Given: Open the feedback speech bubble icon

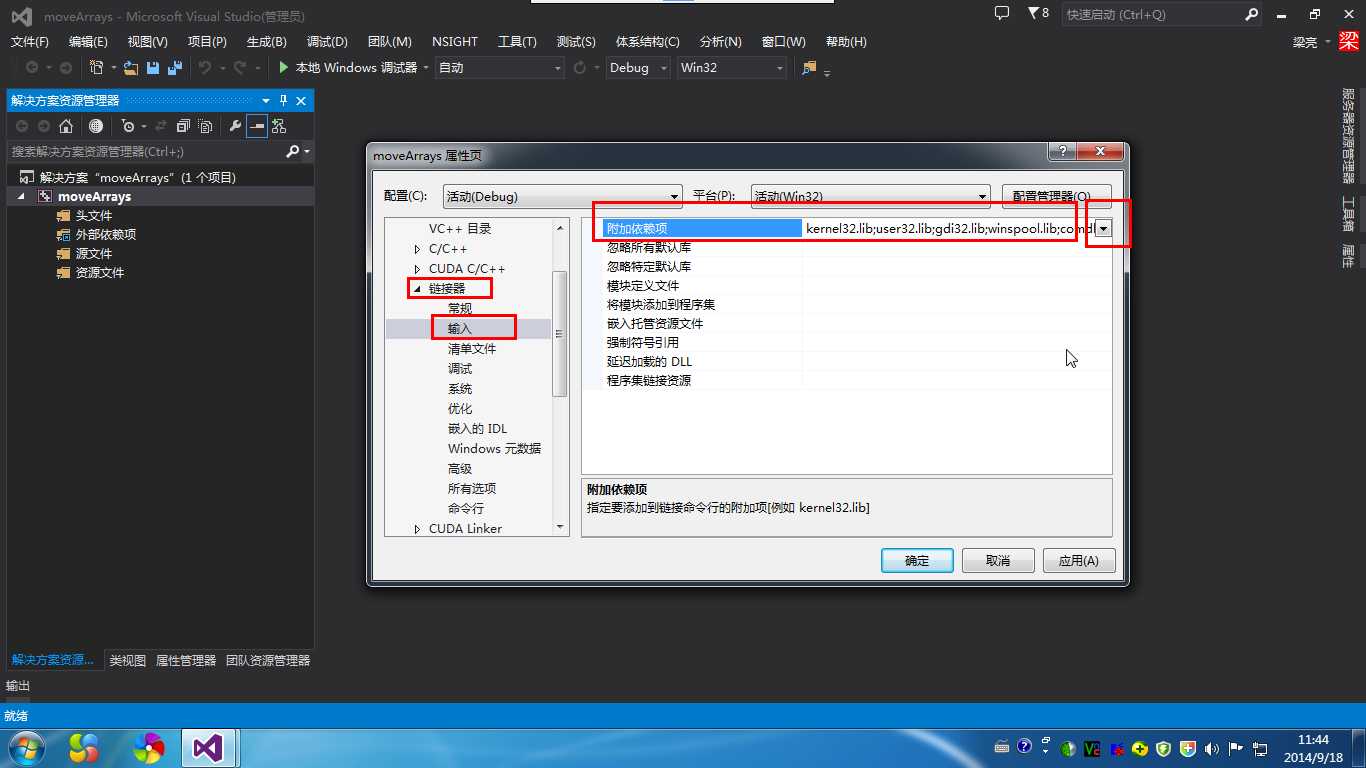Looking at the screenshot, I should 1002,14.
